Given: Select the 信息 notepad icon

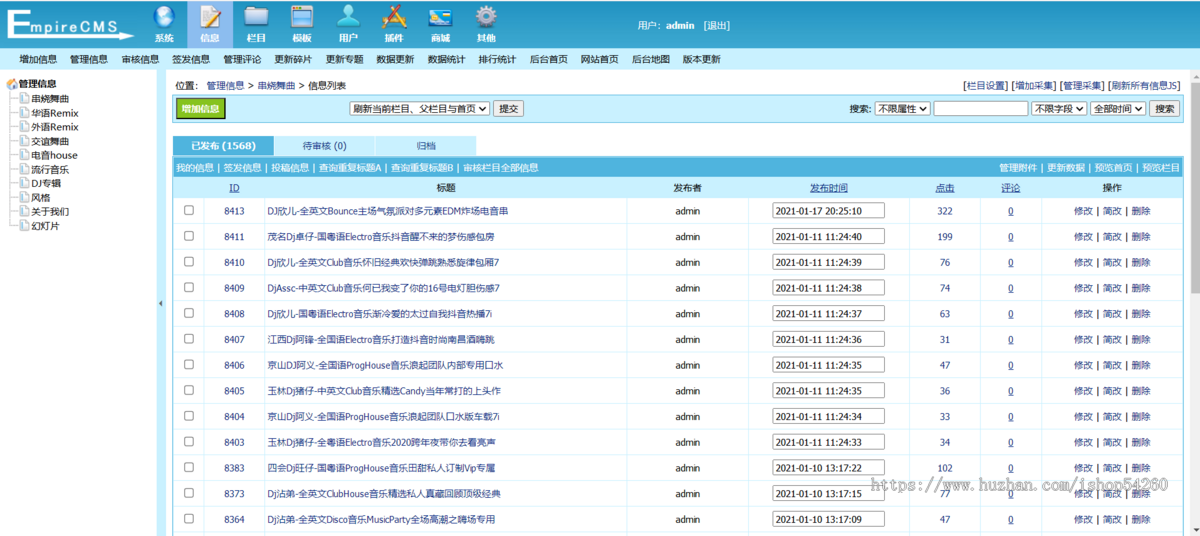Looking at the screenshot, I should coord(210,16).
